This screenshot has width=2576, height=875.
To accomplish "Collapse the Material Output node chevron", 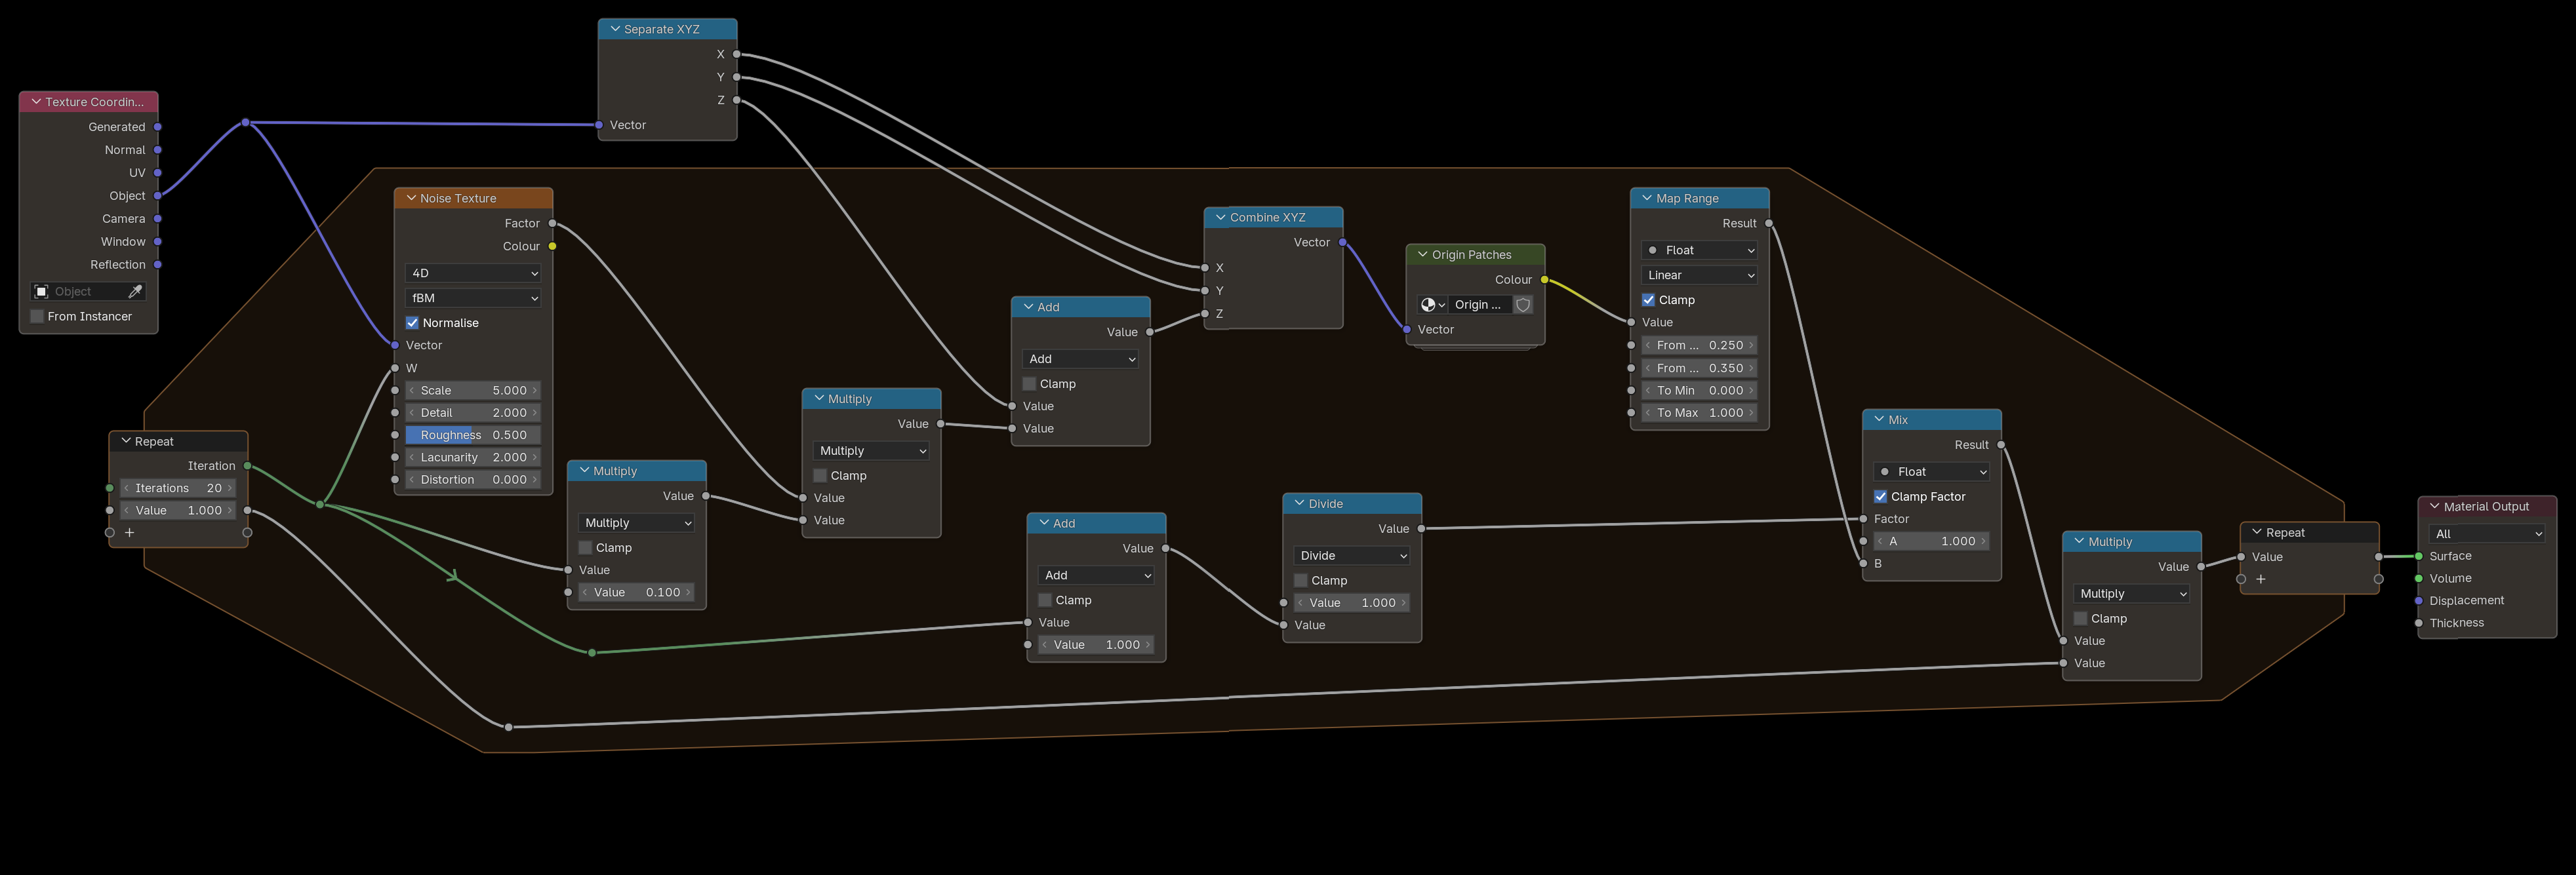I will [2434, 507].
